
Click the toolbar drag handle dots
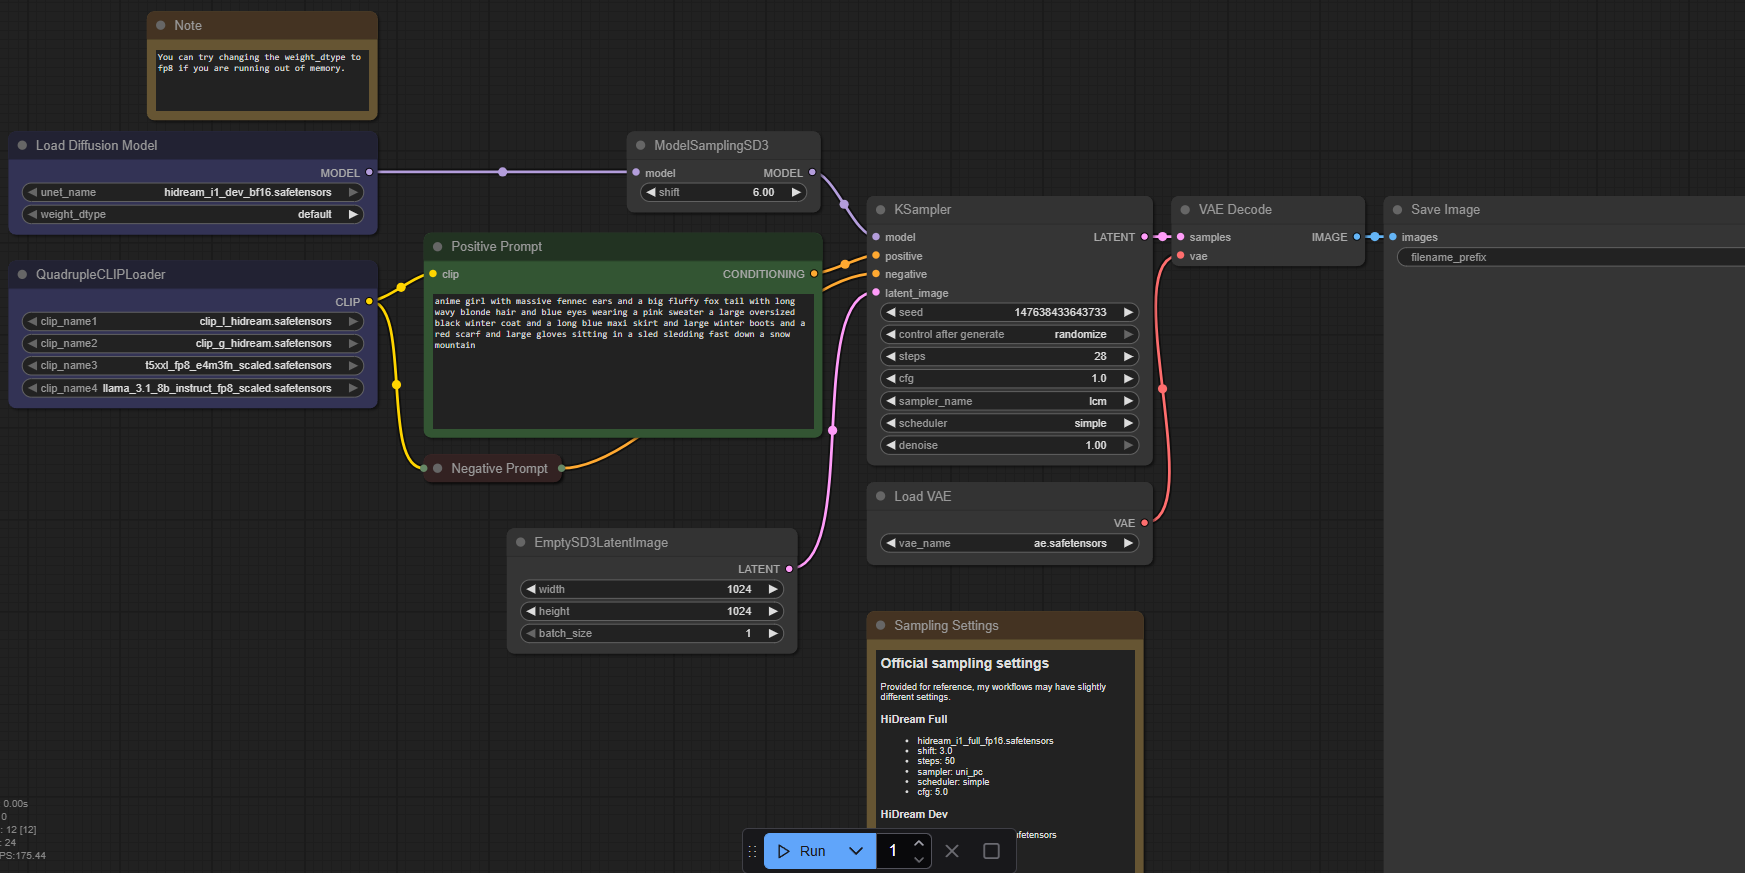click(x=753, y=851)
